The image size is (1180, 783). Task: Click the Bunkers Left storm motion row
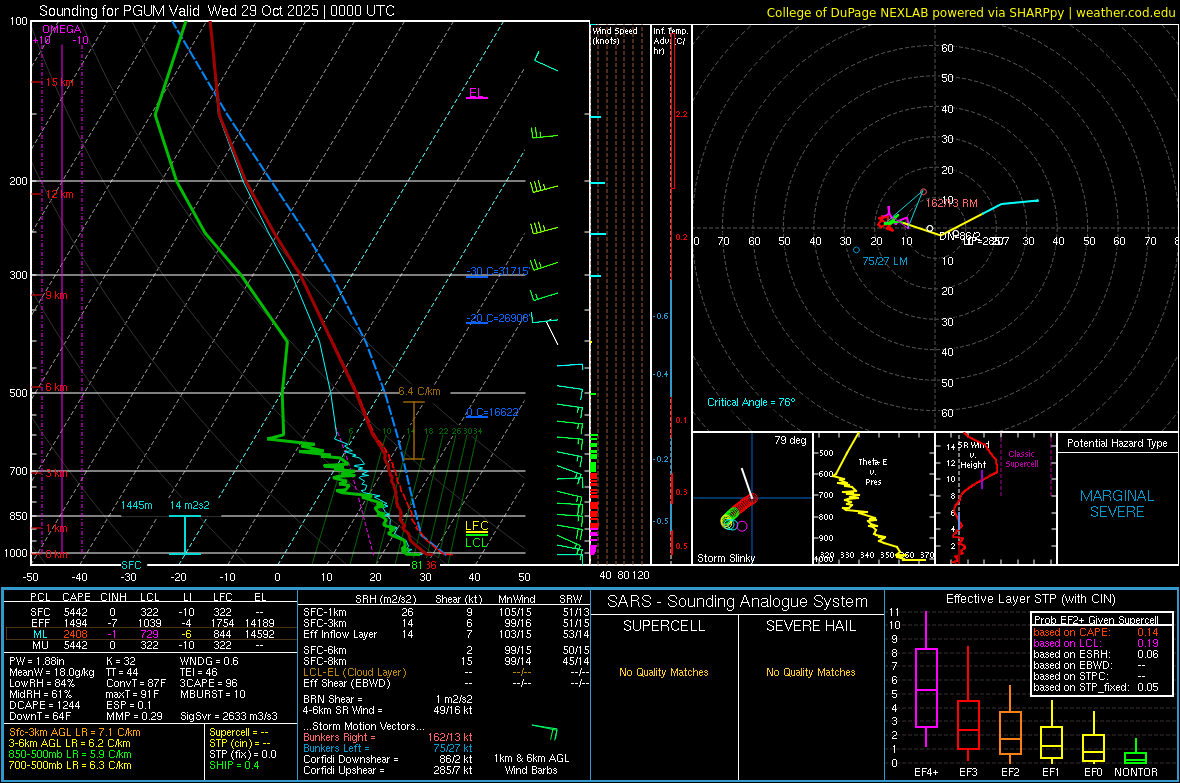[388, 748]
